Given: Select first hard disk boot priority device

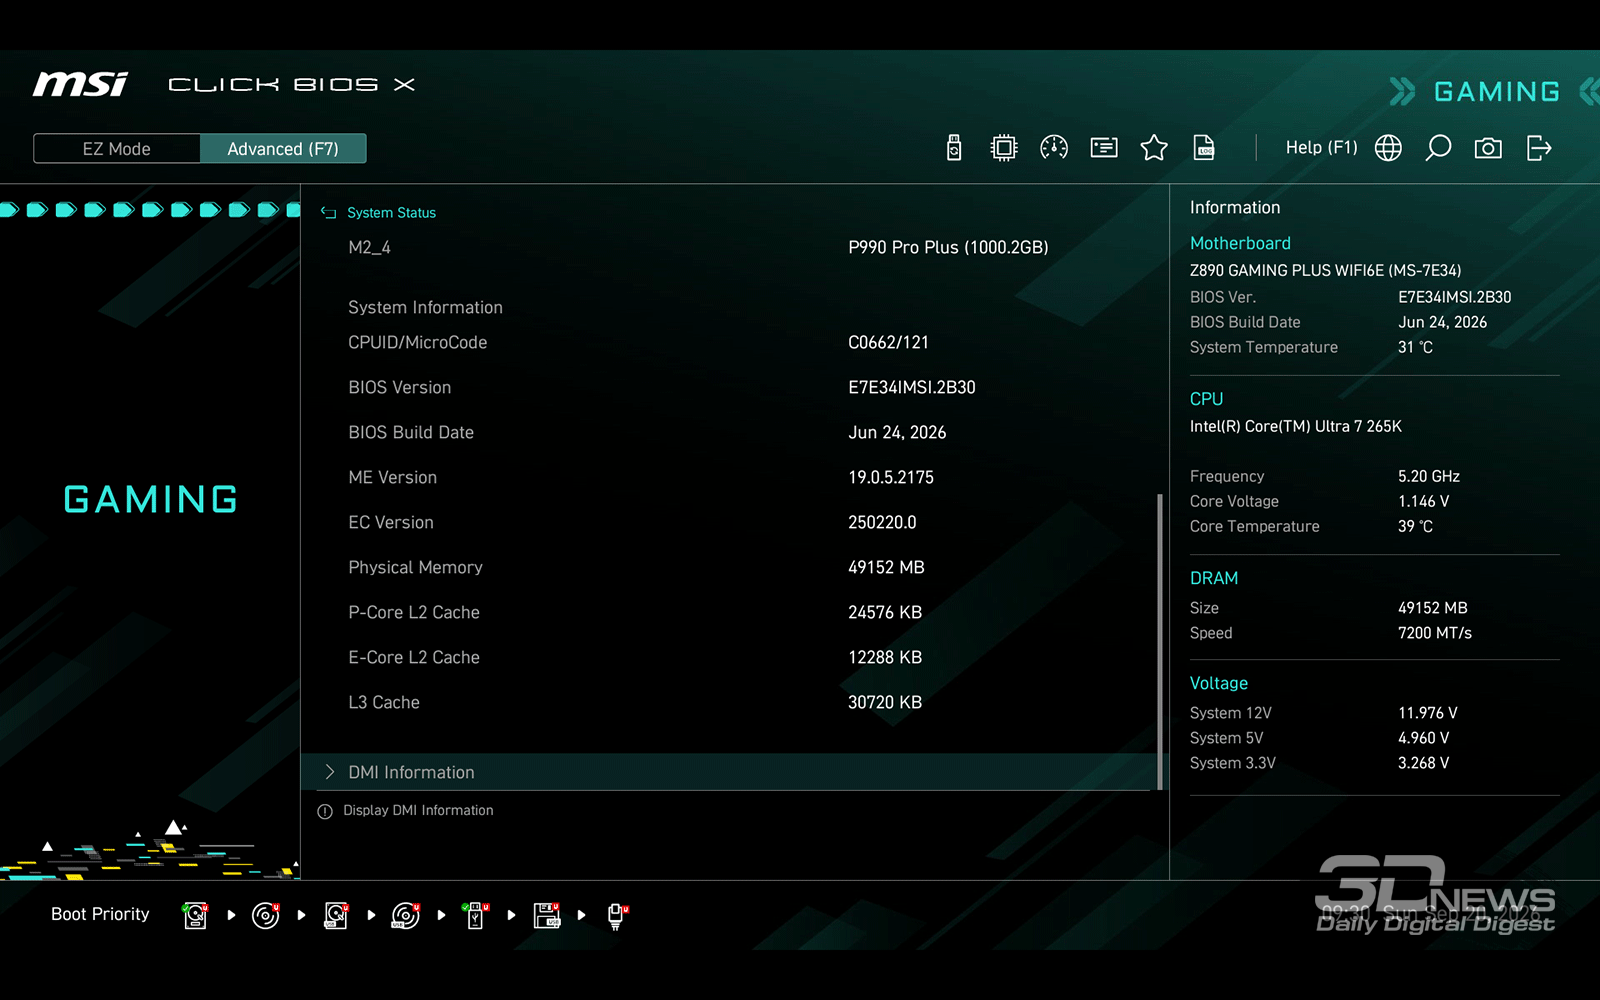Looking at the screenshot, I should [196, 915].
